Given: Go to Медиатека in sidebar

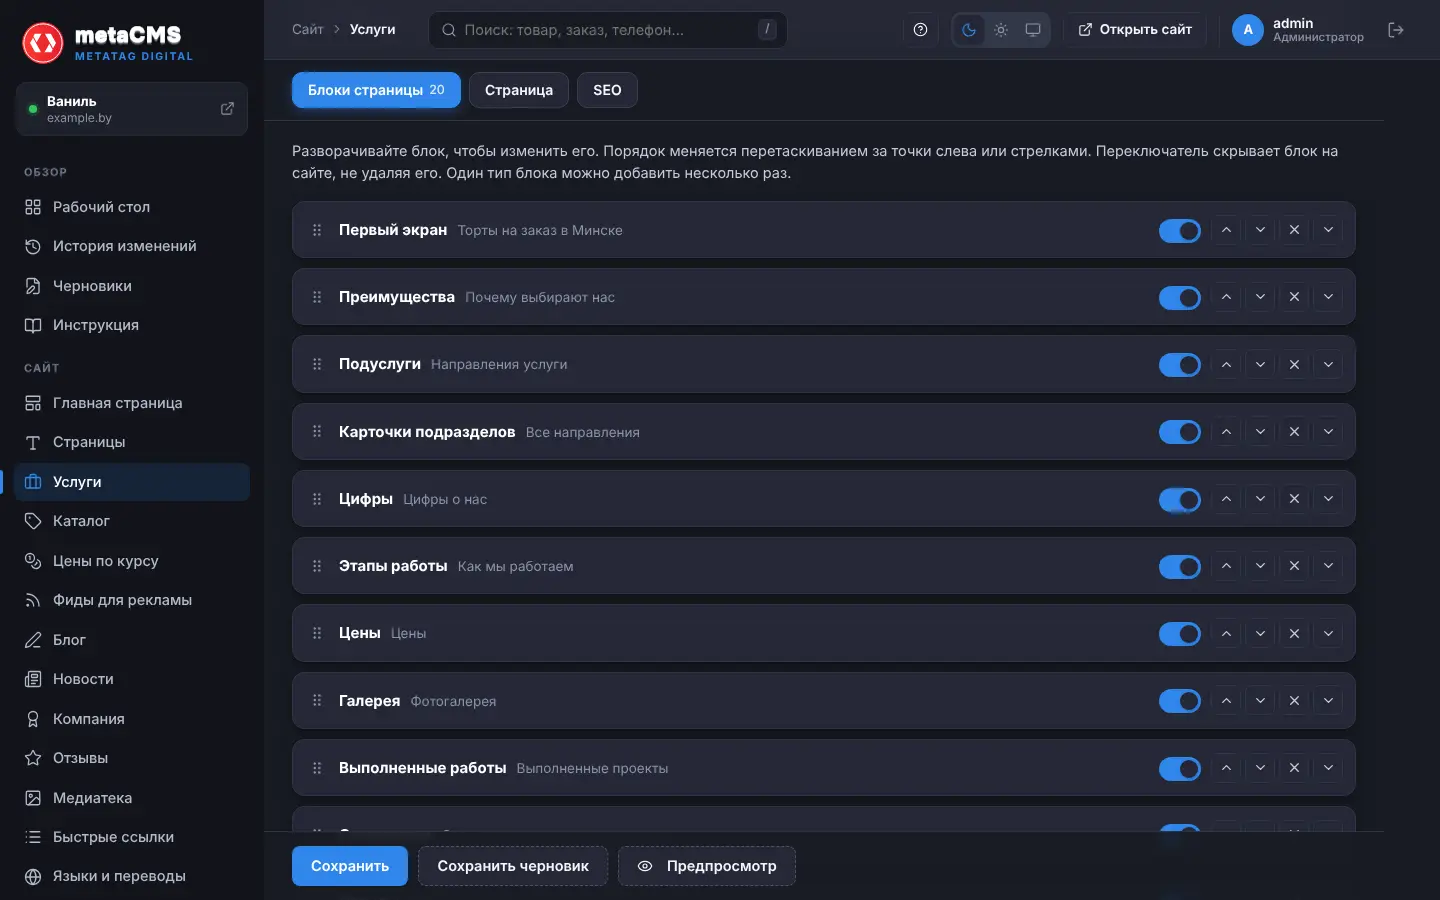Looking at the screenshot, I should pos(132,798).
